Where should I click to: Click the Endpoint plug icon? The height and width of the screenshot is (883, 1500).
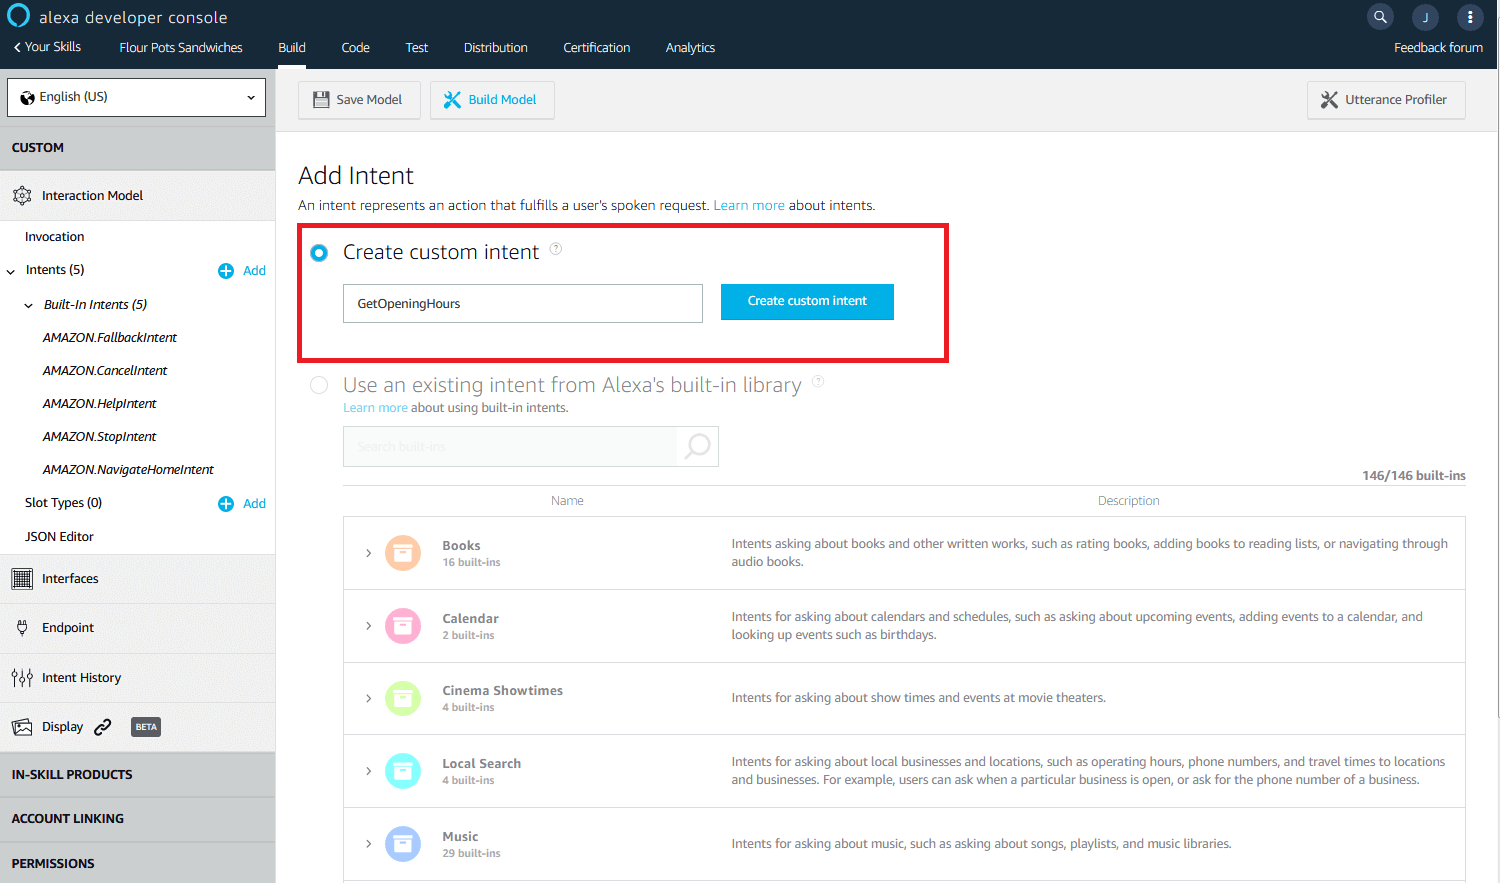coord(22,628)
